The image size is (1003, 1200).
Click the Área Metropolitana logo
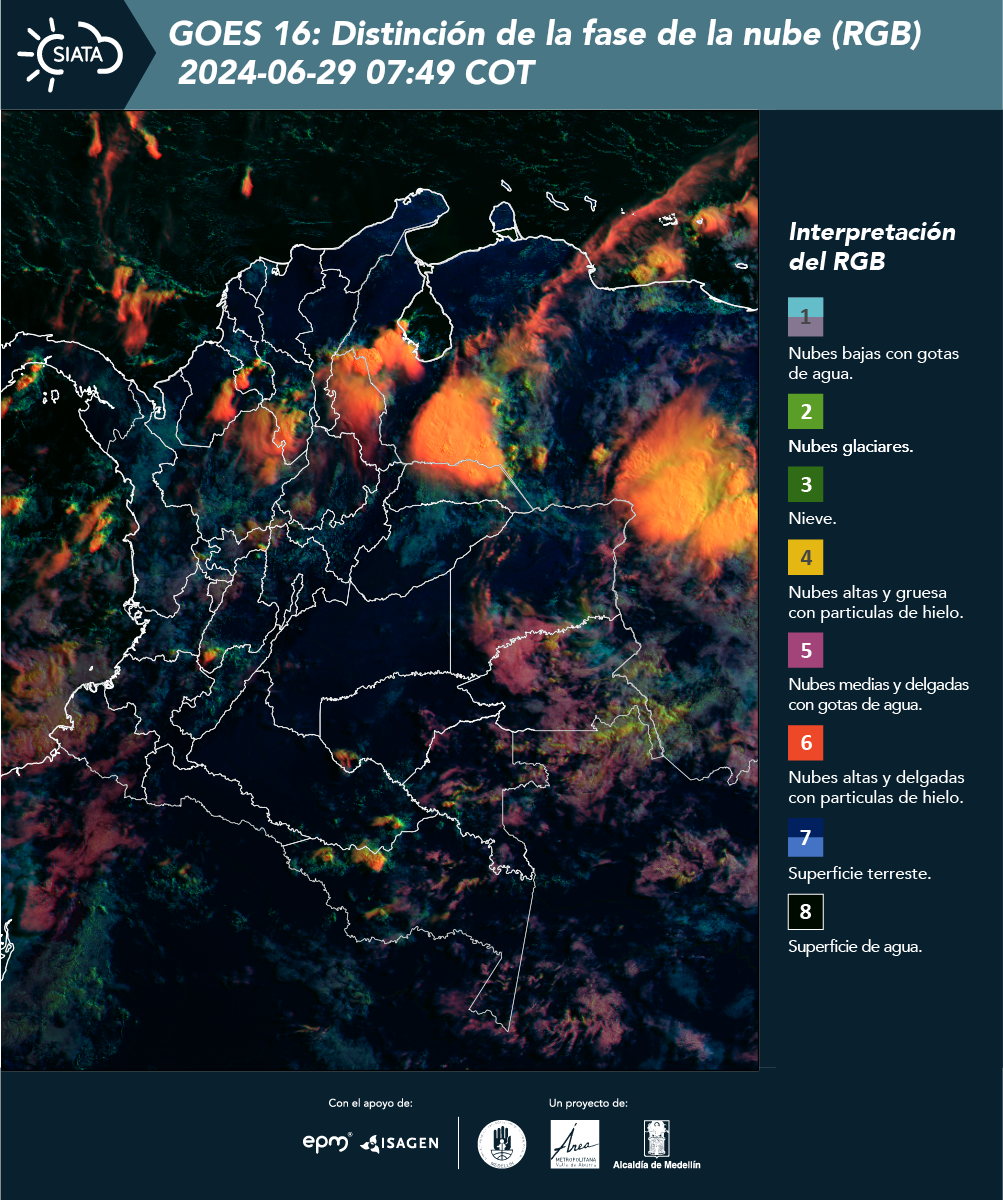pos(575,1143)
